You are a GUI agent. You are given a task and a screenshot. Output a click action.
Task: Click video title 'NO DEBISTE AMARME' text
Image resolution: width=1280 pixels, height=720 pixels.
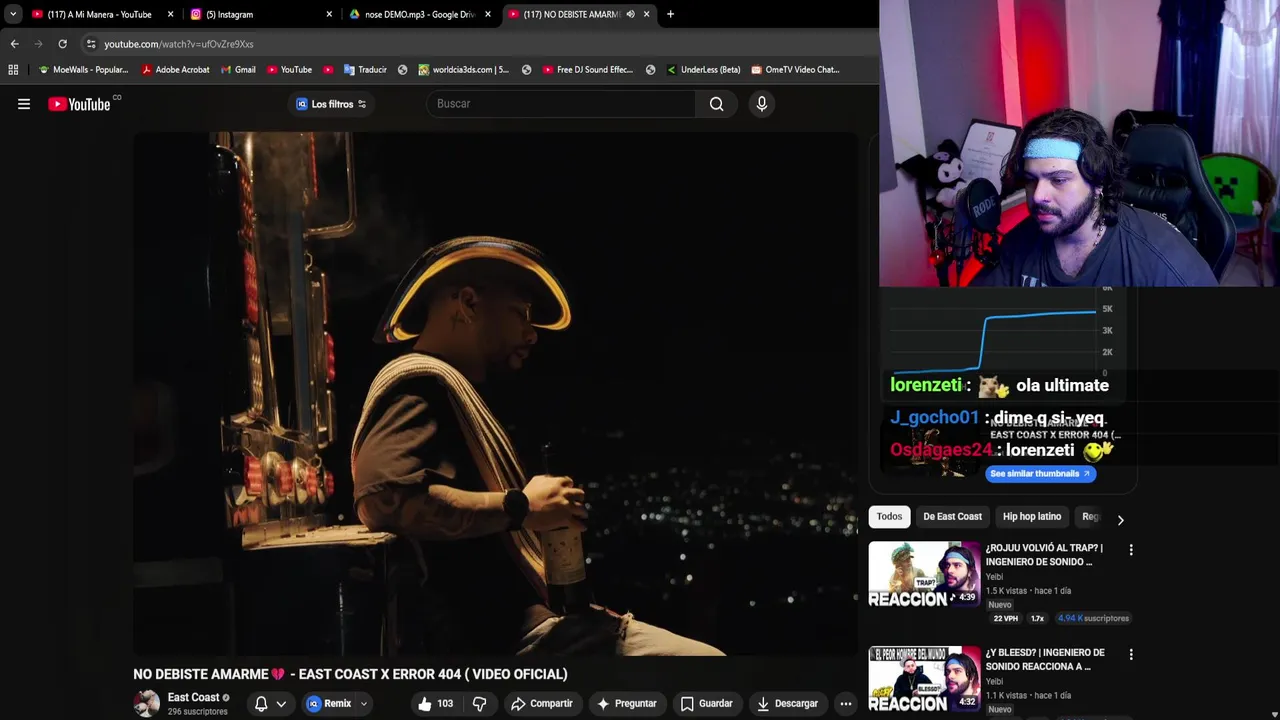350,674
